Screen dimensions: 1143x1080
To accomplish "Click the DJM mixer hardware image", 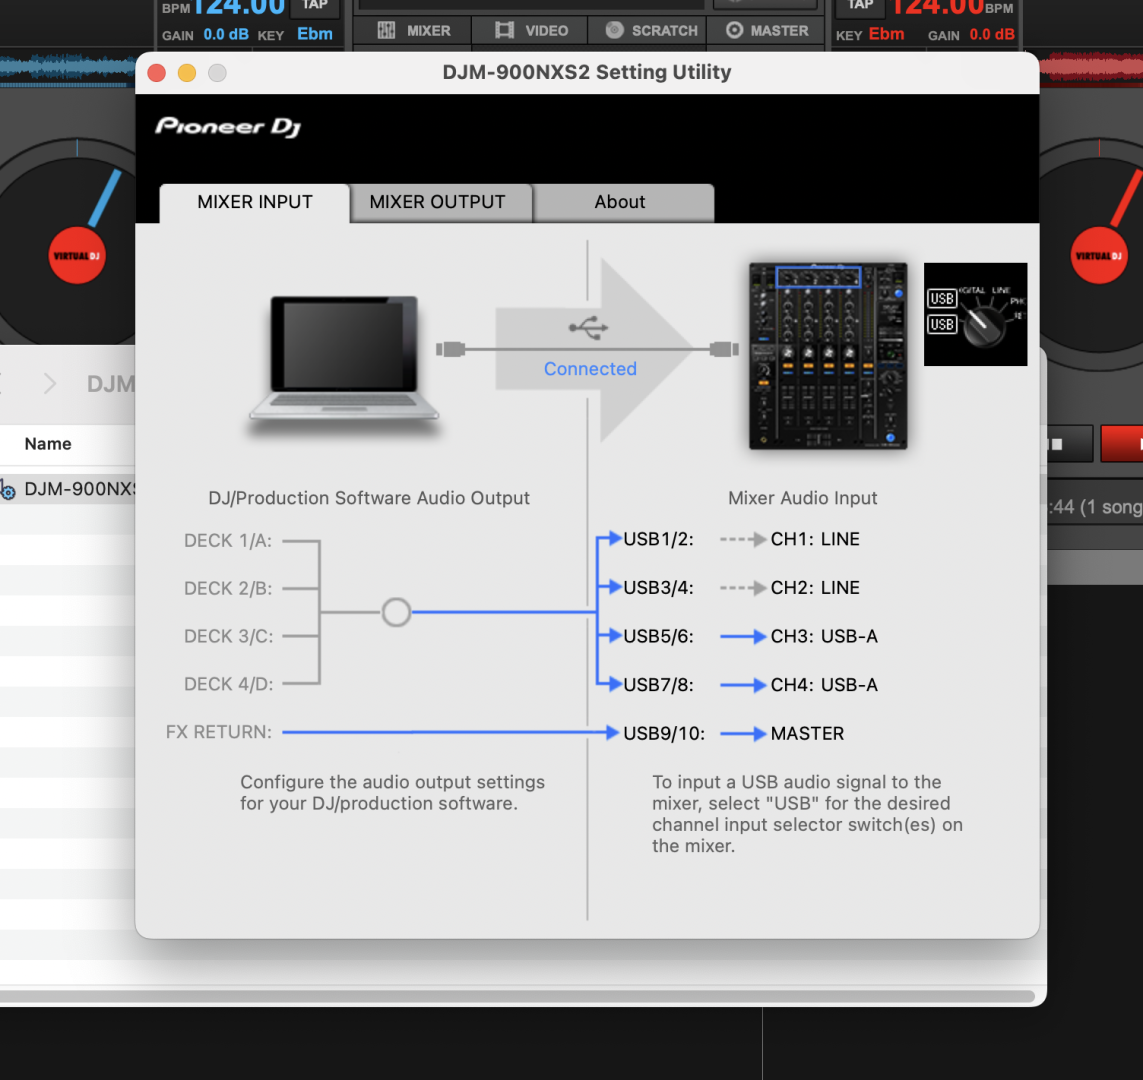I will (828, 356).
